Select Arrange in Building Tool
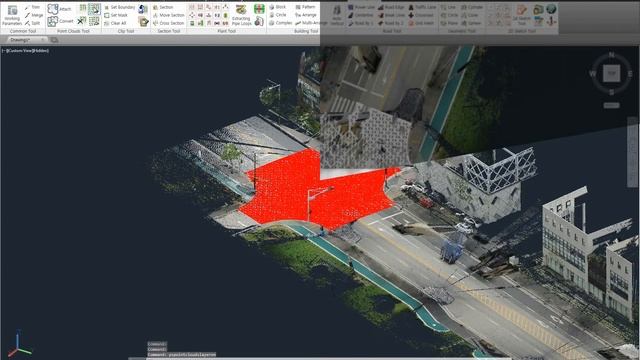Viewport: 640px width, 360px height. point(306,15)
